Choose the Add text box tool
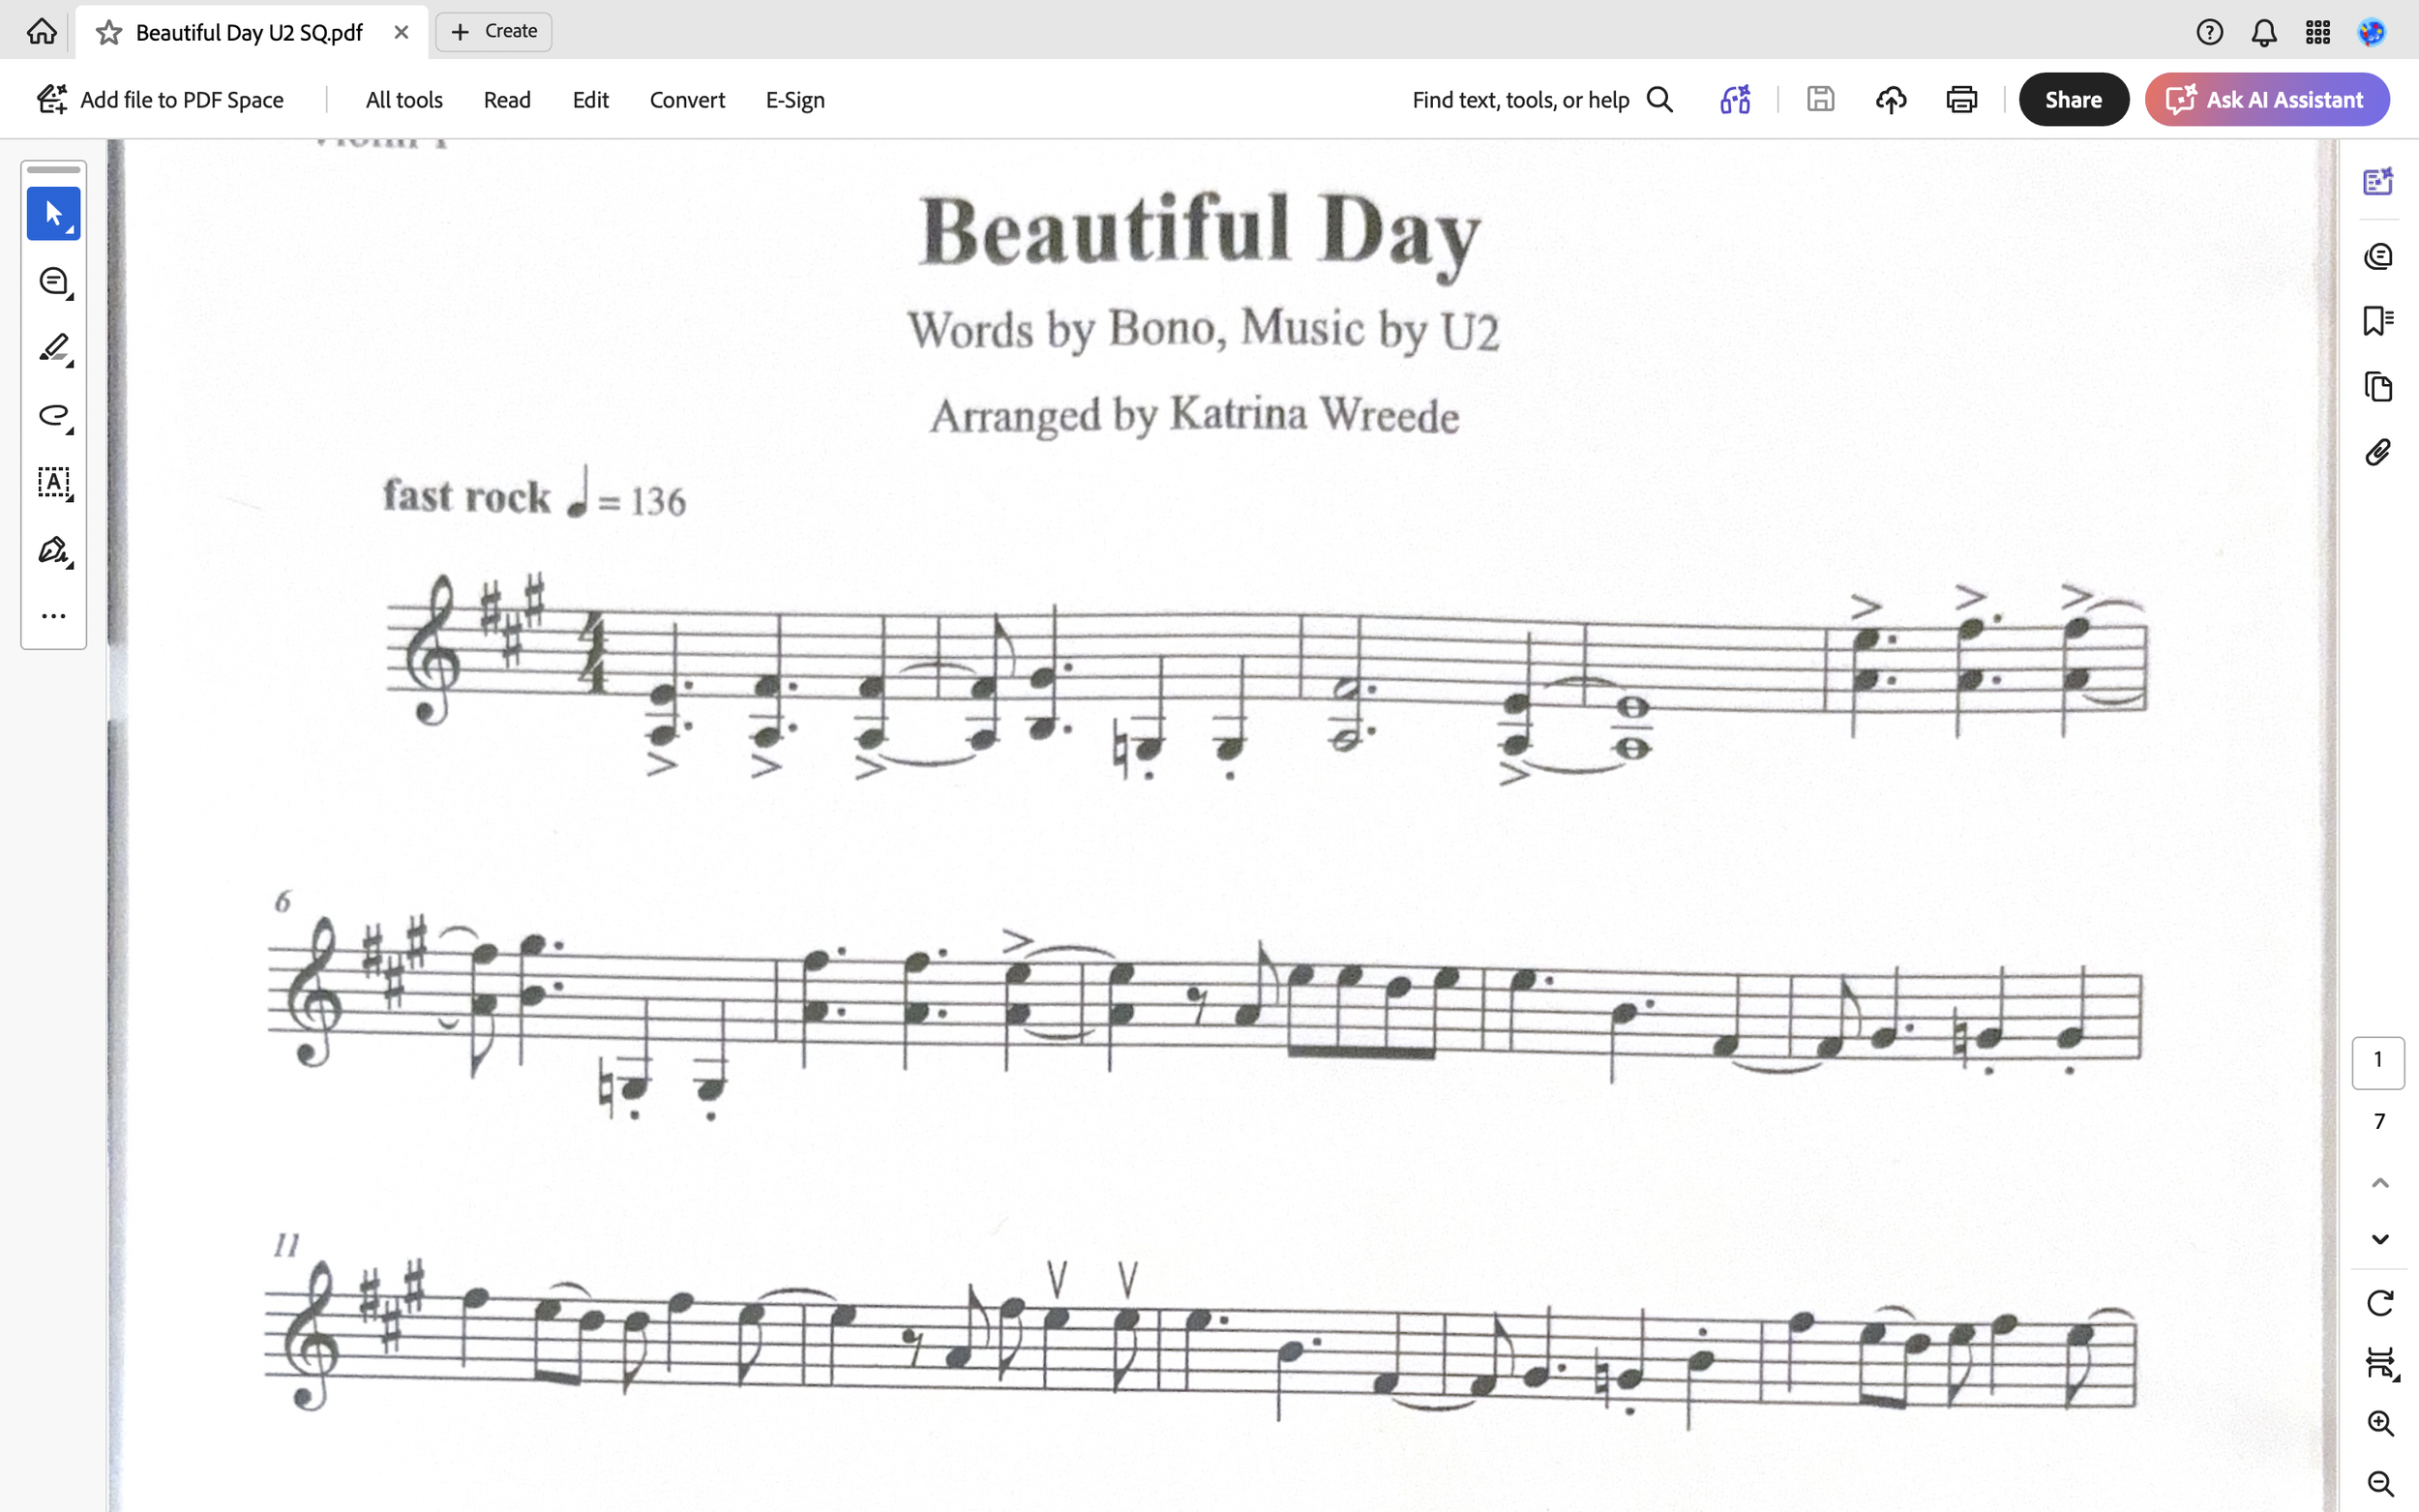This screenshot has height=1512, width=2419. [x=54, y=482]
